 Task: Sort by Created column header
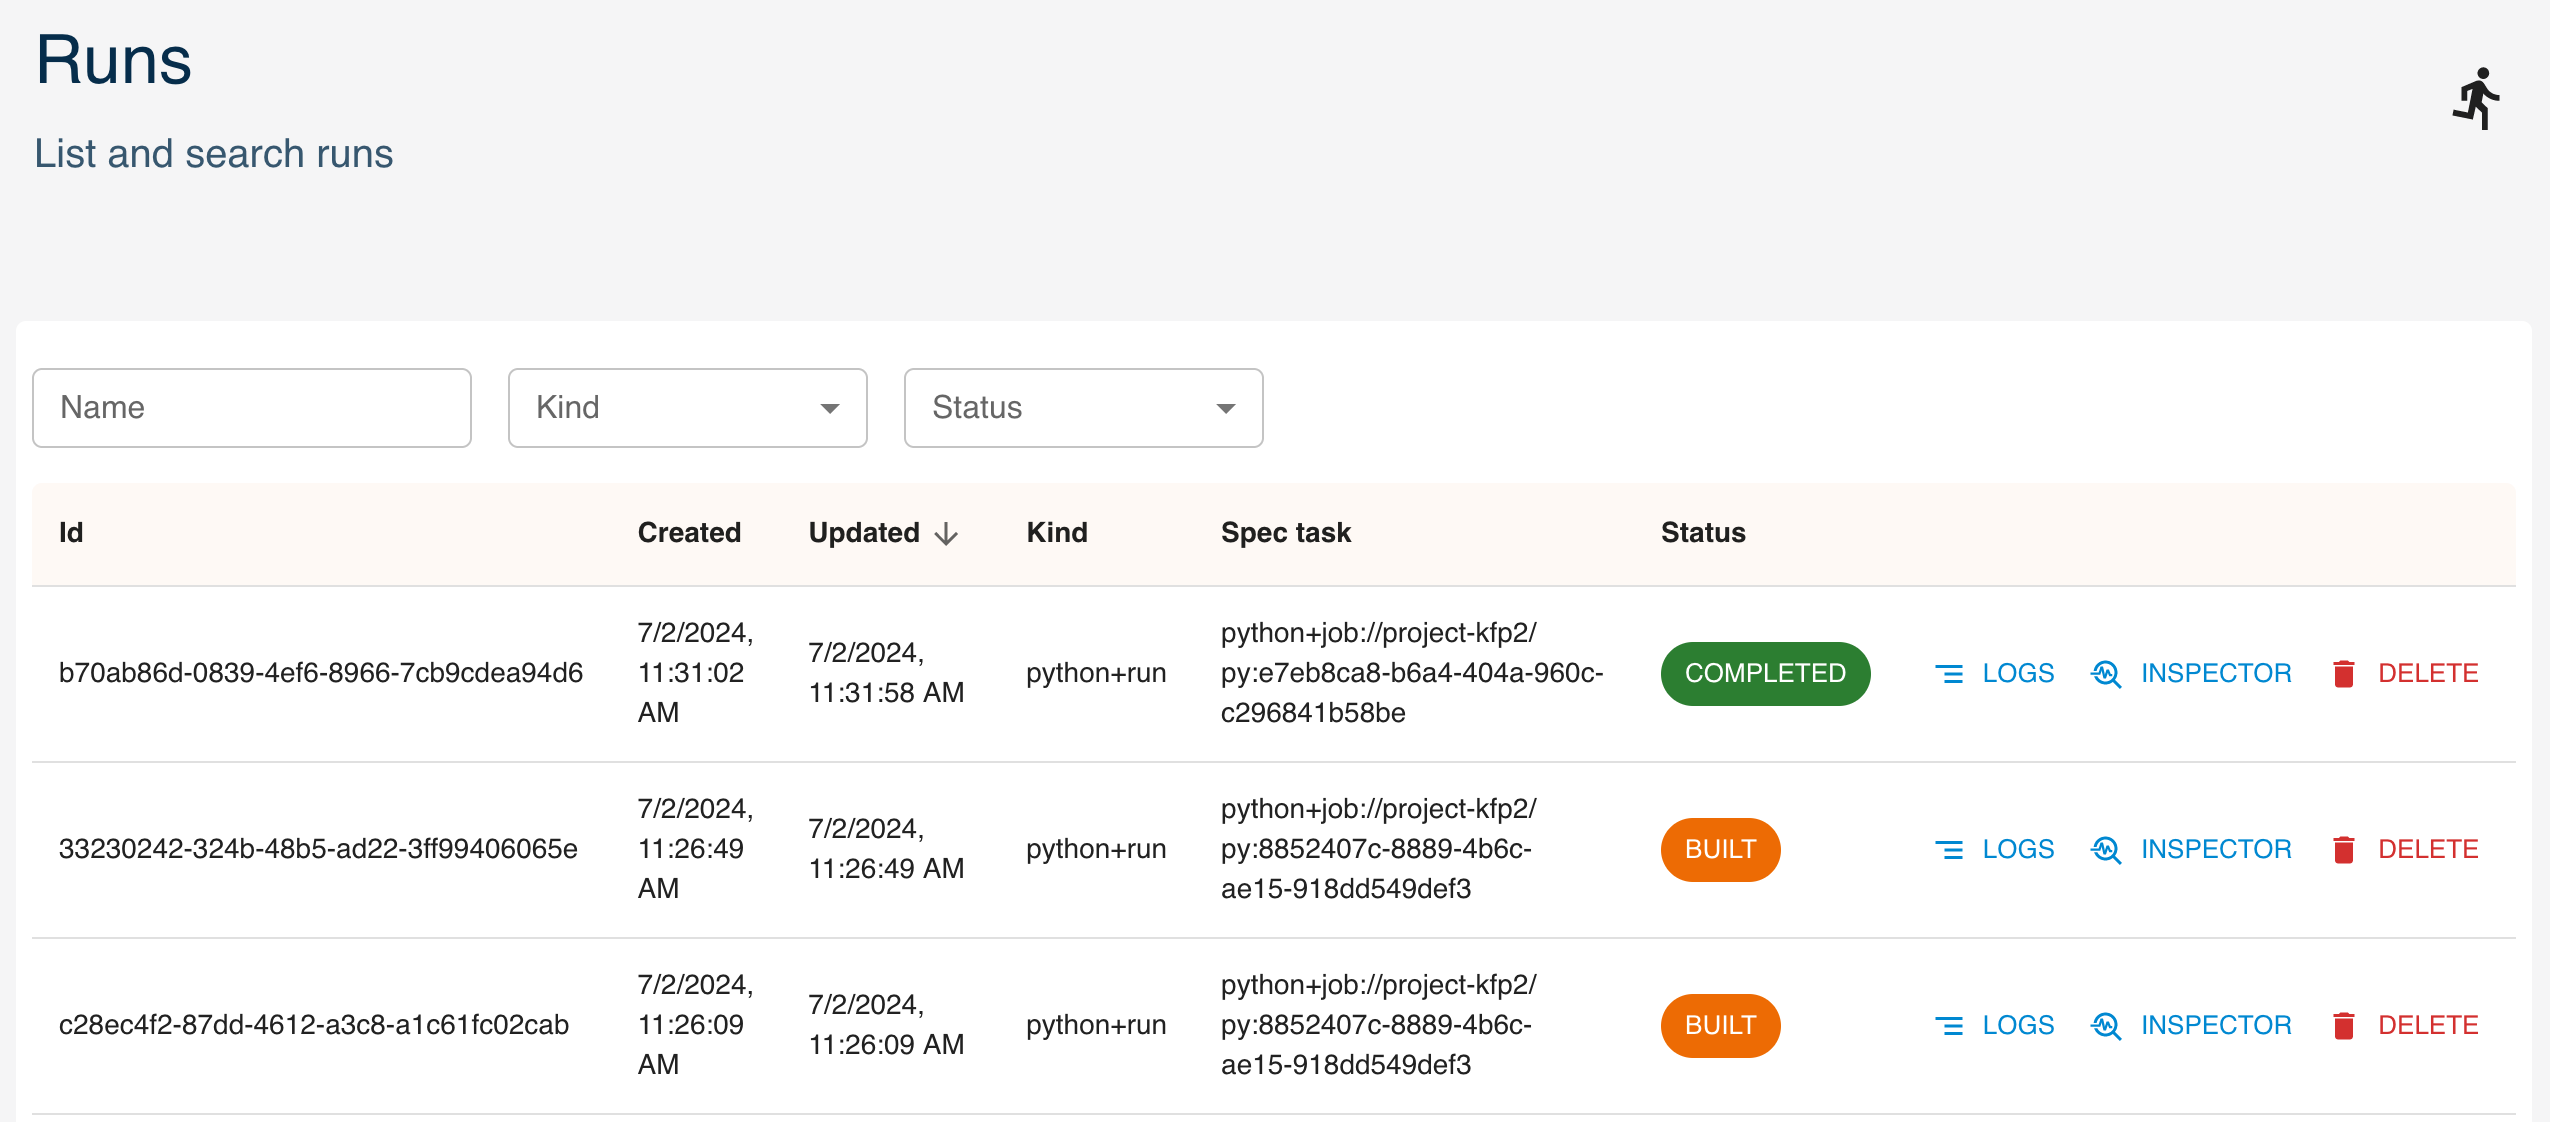[x=689, y=533]
